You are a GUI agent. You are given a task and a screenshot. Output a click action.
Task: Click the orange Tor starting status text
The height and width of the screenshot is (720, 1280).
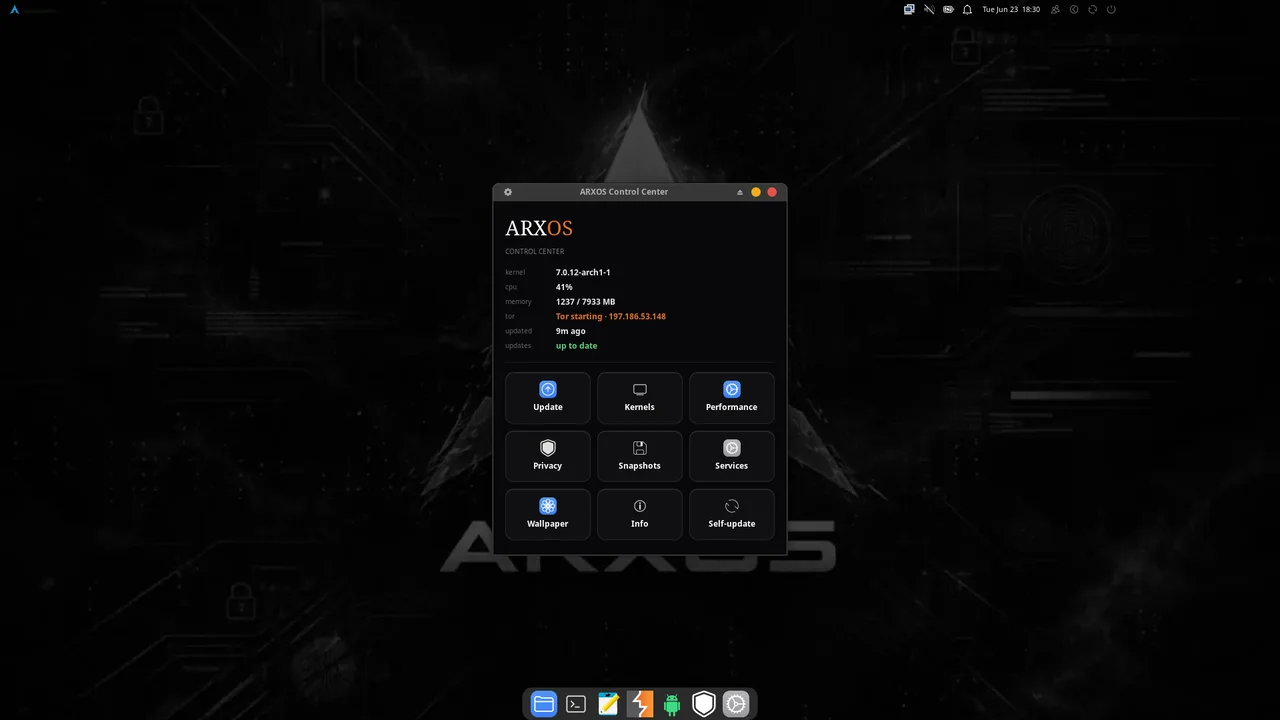pyautogui.click(x=611, y=316)
